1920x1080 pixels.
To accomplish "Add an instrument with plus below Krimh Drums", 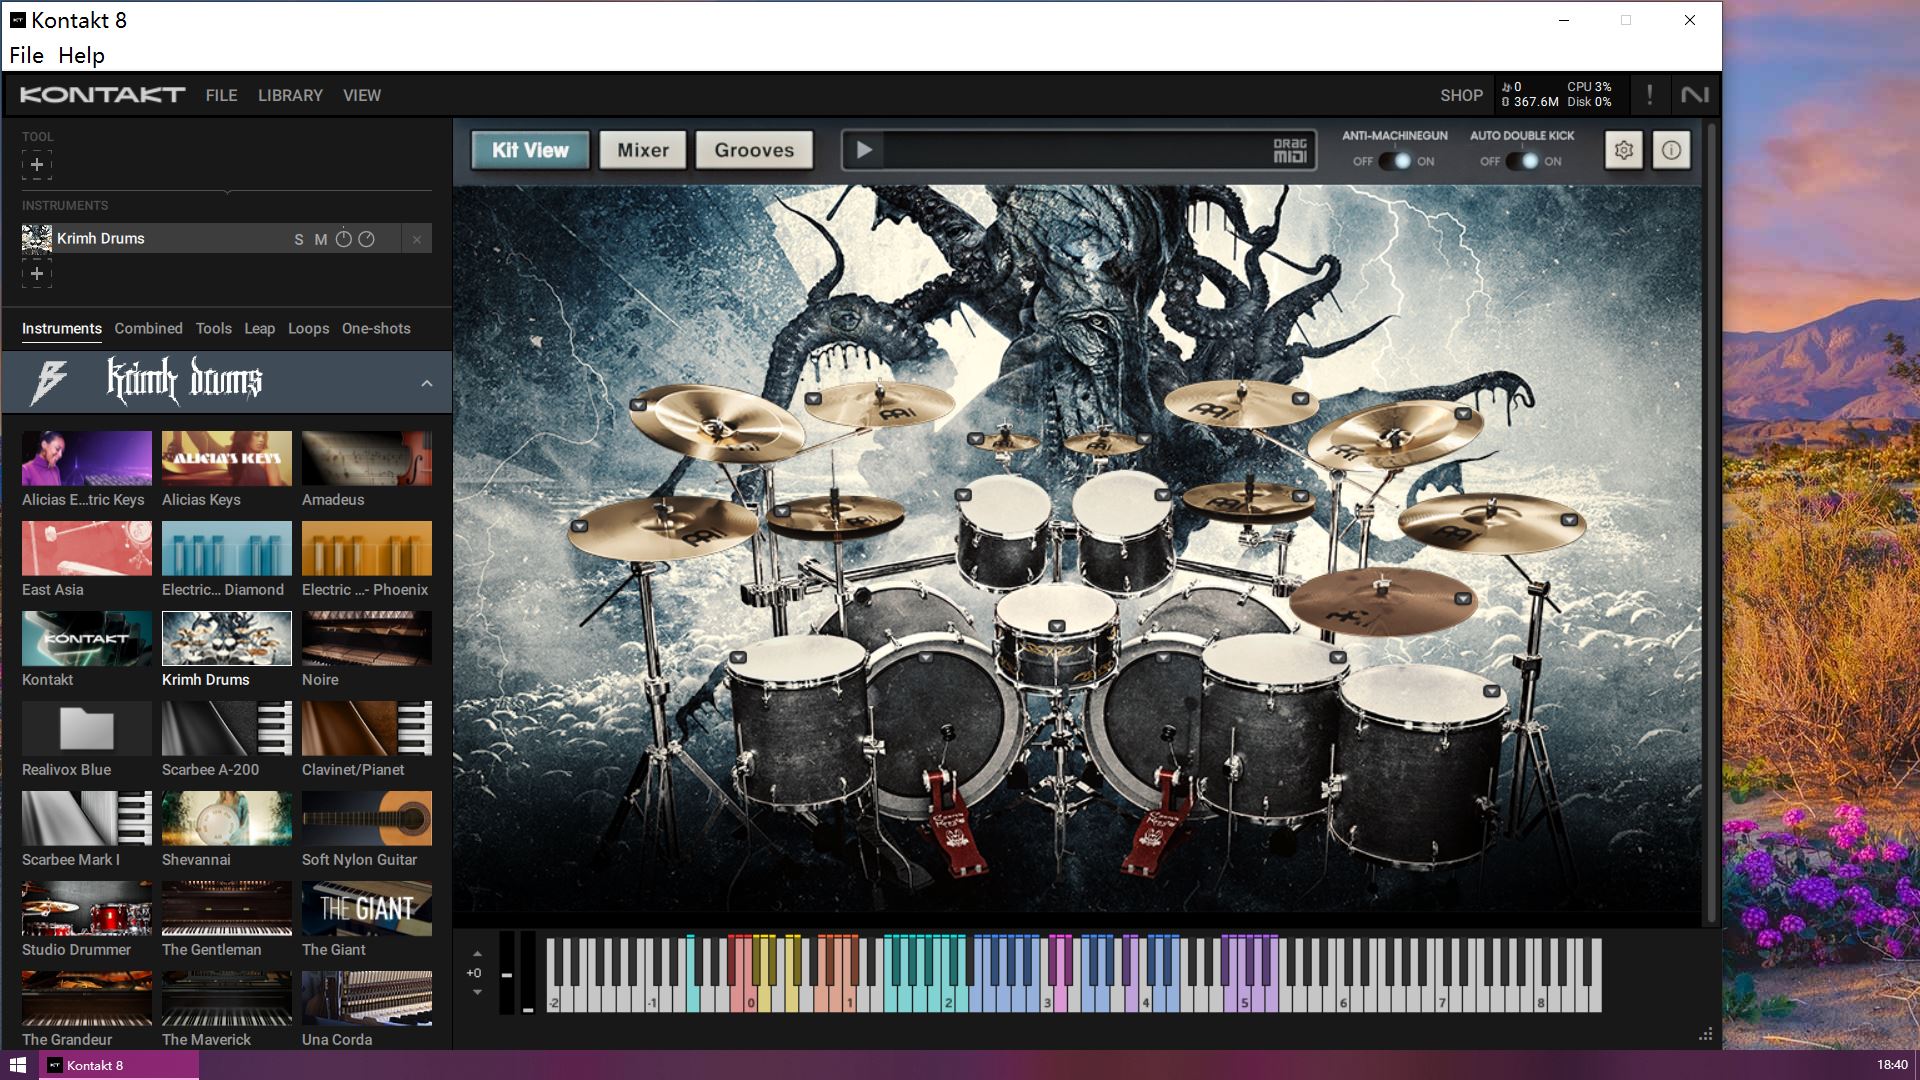I will pyautogui.click(x=37, y=274).
